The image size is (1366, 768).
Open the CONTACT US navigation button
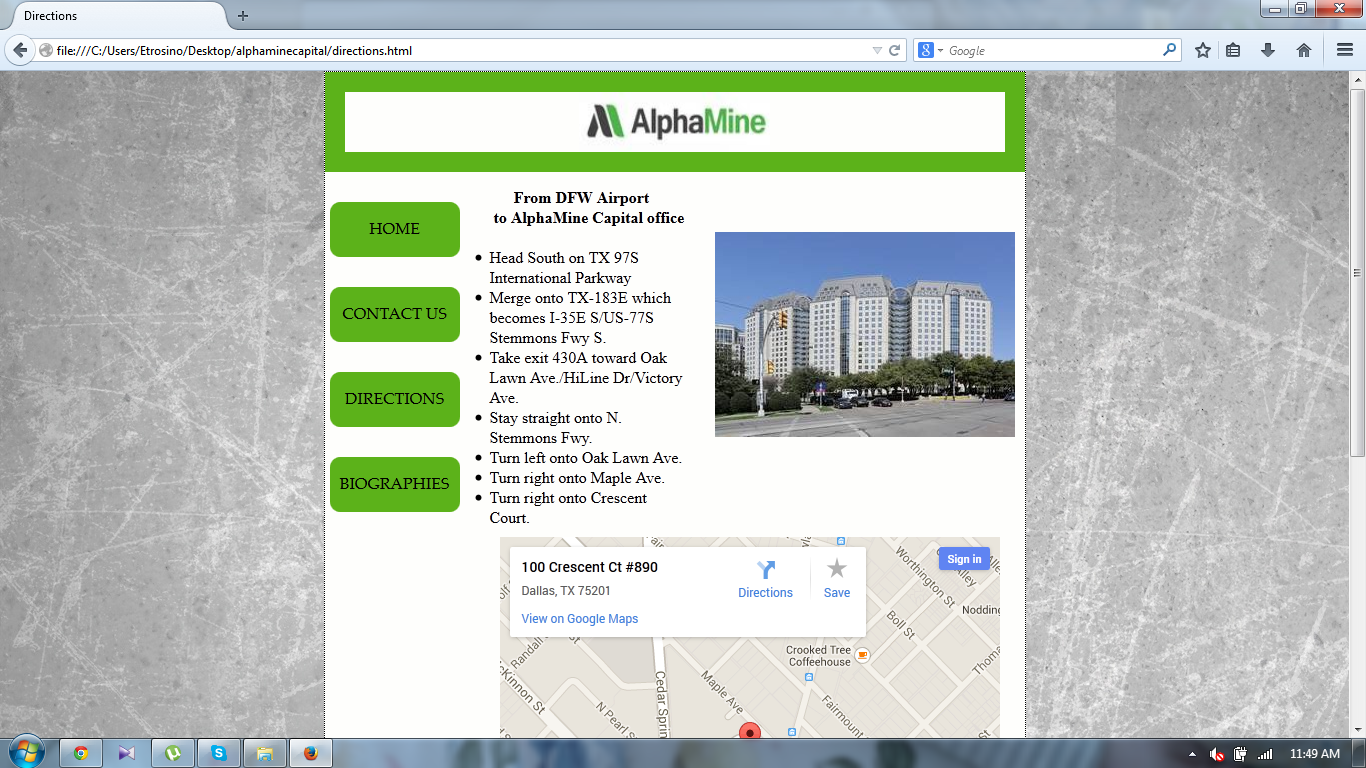pyautogui.click(x=395, y=314)
